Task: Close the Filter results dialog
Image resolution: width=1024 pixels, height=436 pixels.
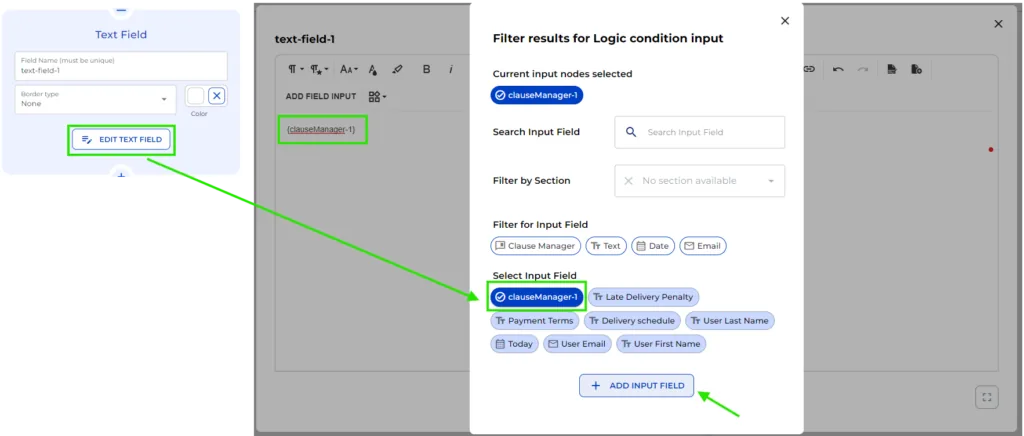Action: [785, 21]
